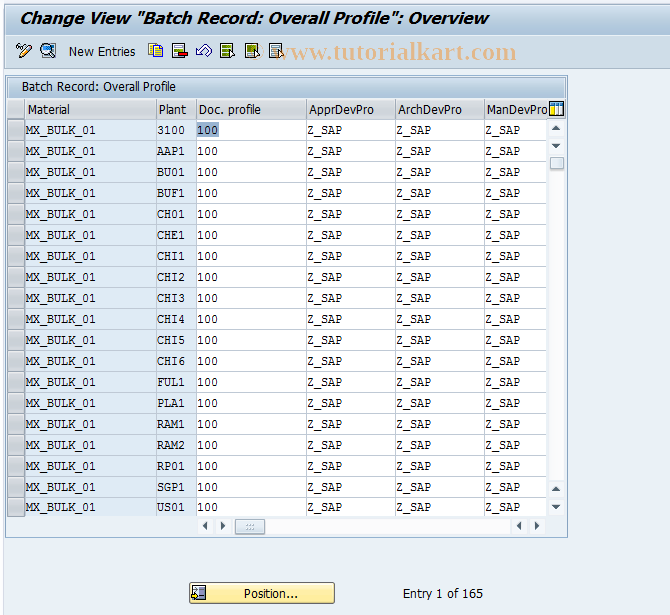Click ManDevPro field for plant CH01
The height and width of the screenshot is (615, 670).
point(515,214)
